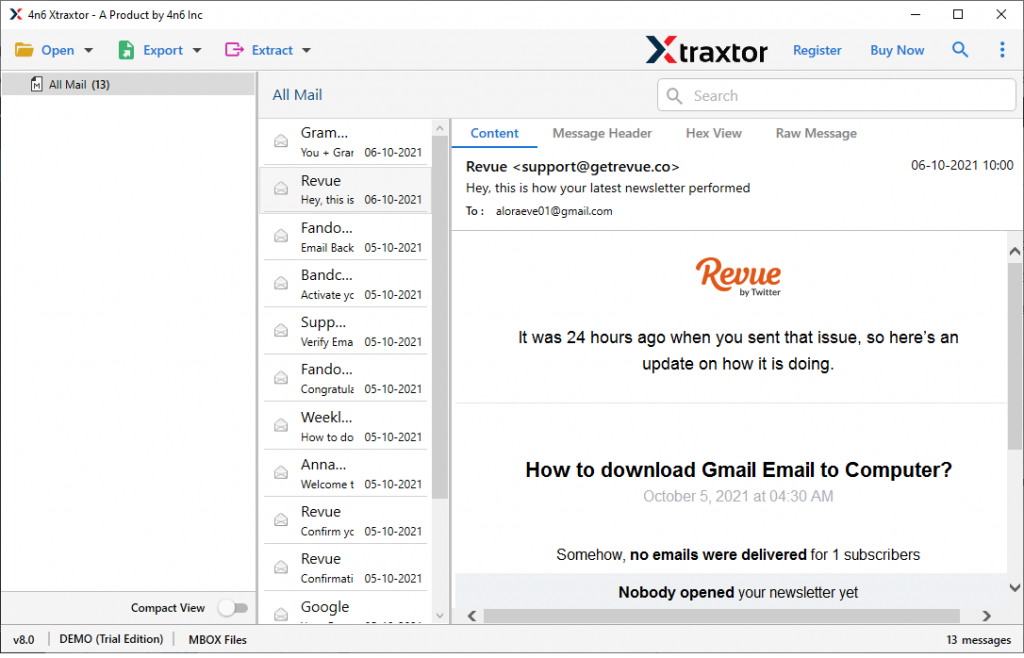Select the All Mail mailbox icon
This screenshot has height=658, width=1024.
[x=39, y=82]
